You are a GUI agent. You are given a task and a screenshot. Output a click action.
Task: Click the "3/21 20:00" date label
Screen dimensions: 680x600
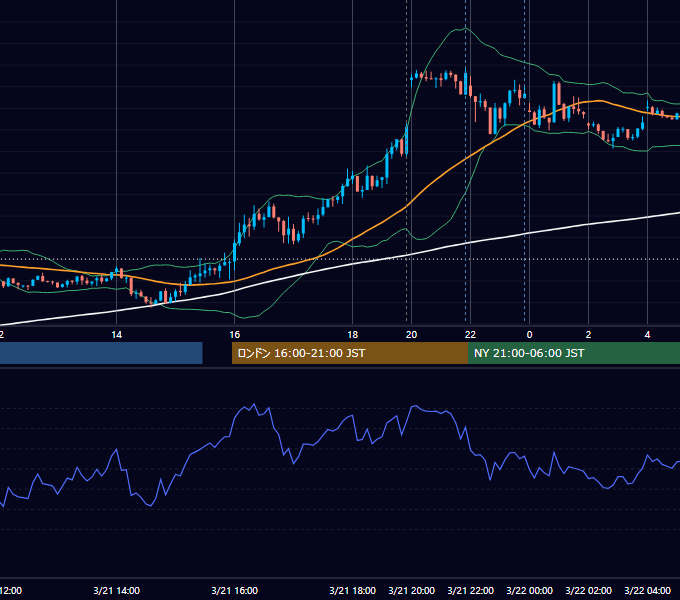click(412, 590)
